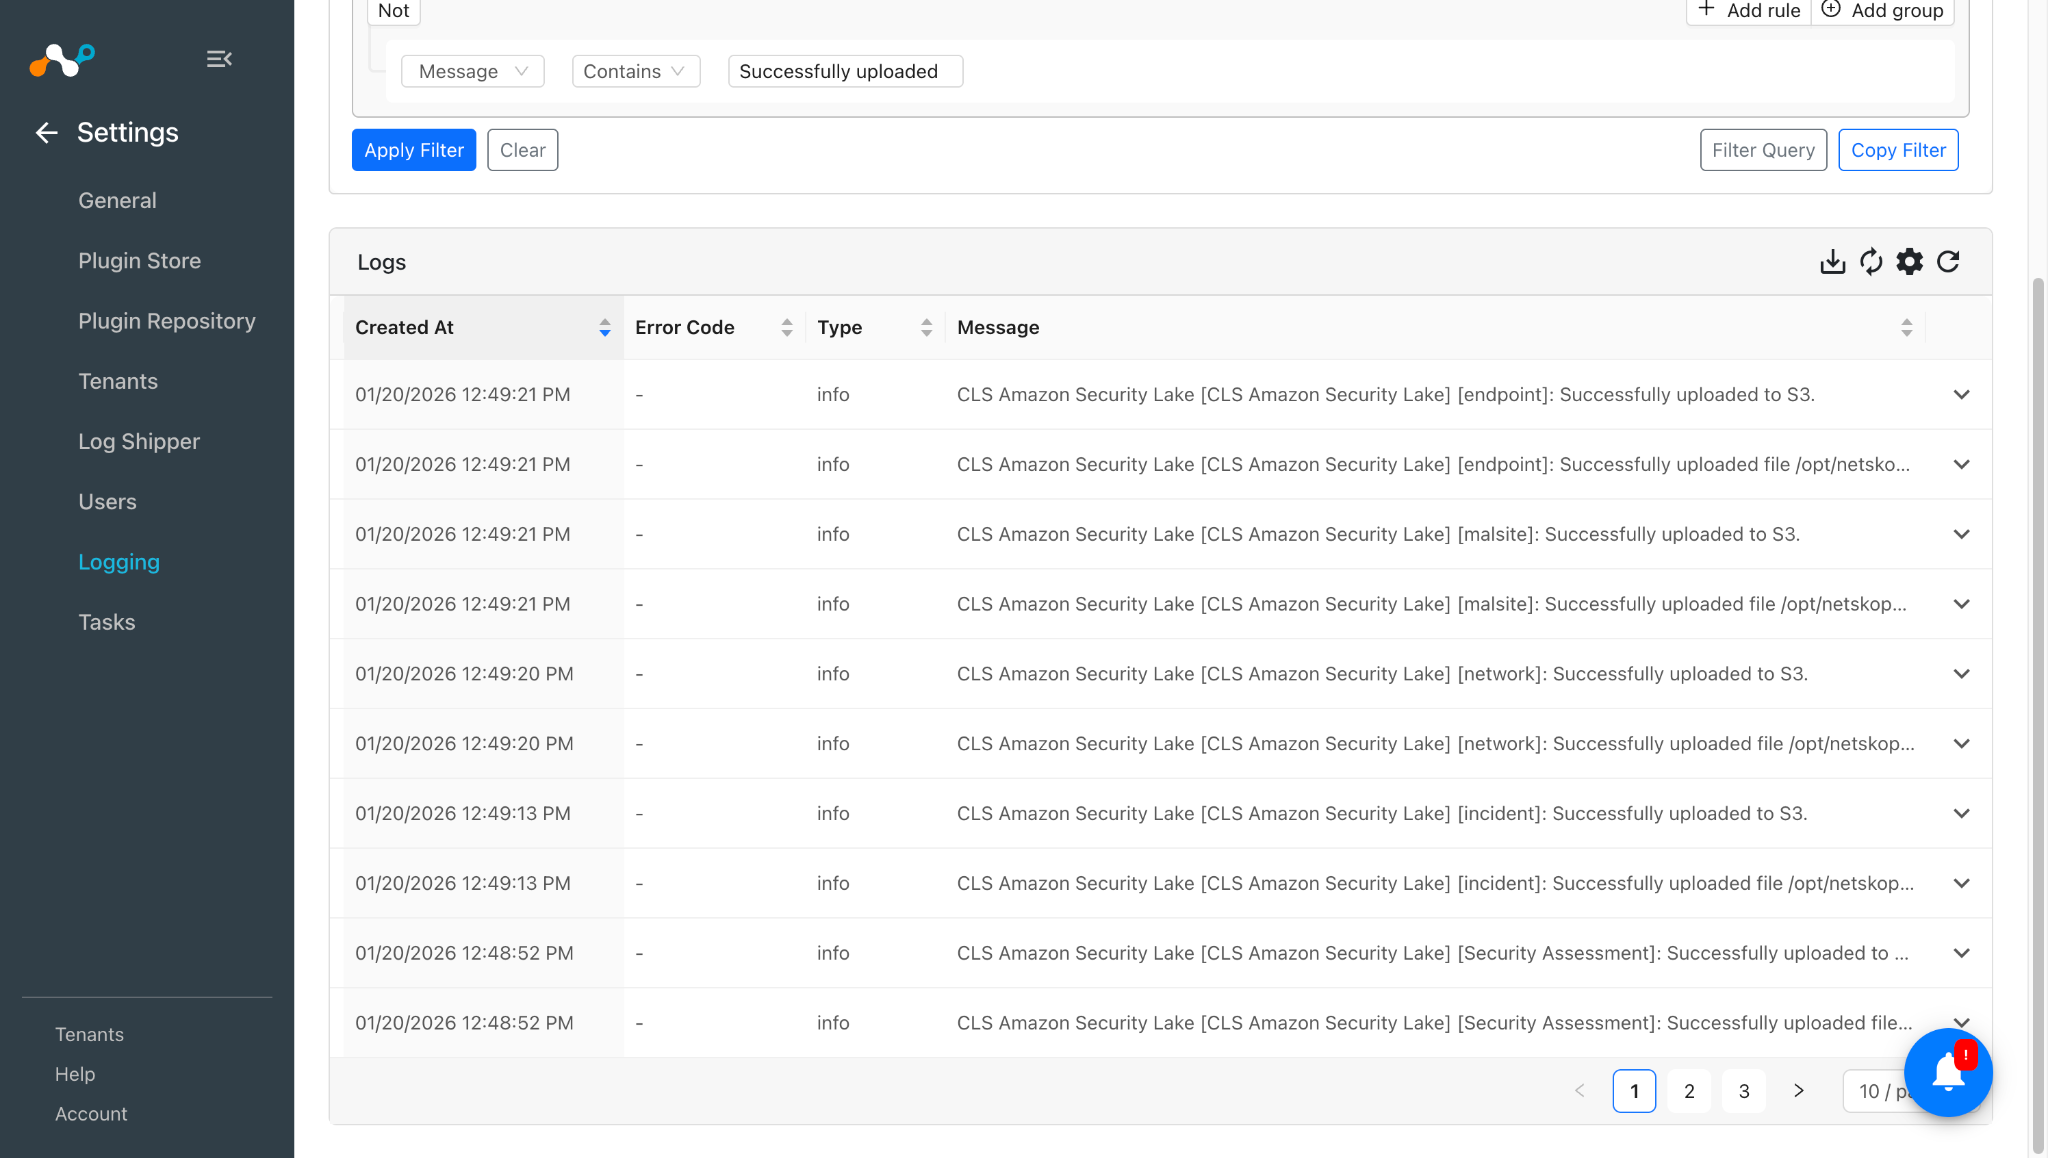Open Log Shipper page
The height and width of the screenshot is (1158, 2048).
(139, 442)
